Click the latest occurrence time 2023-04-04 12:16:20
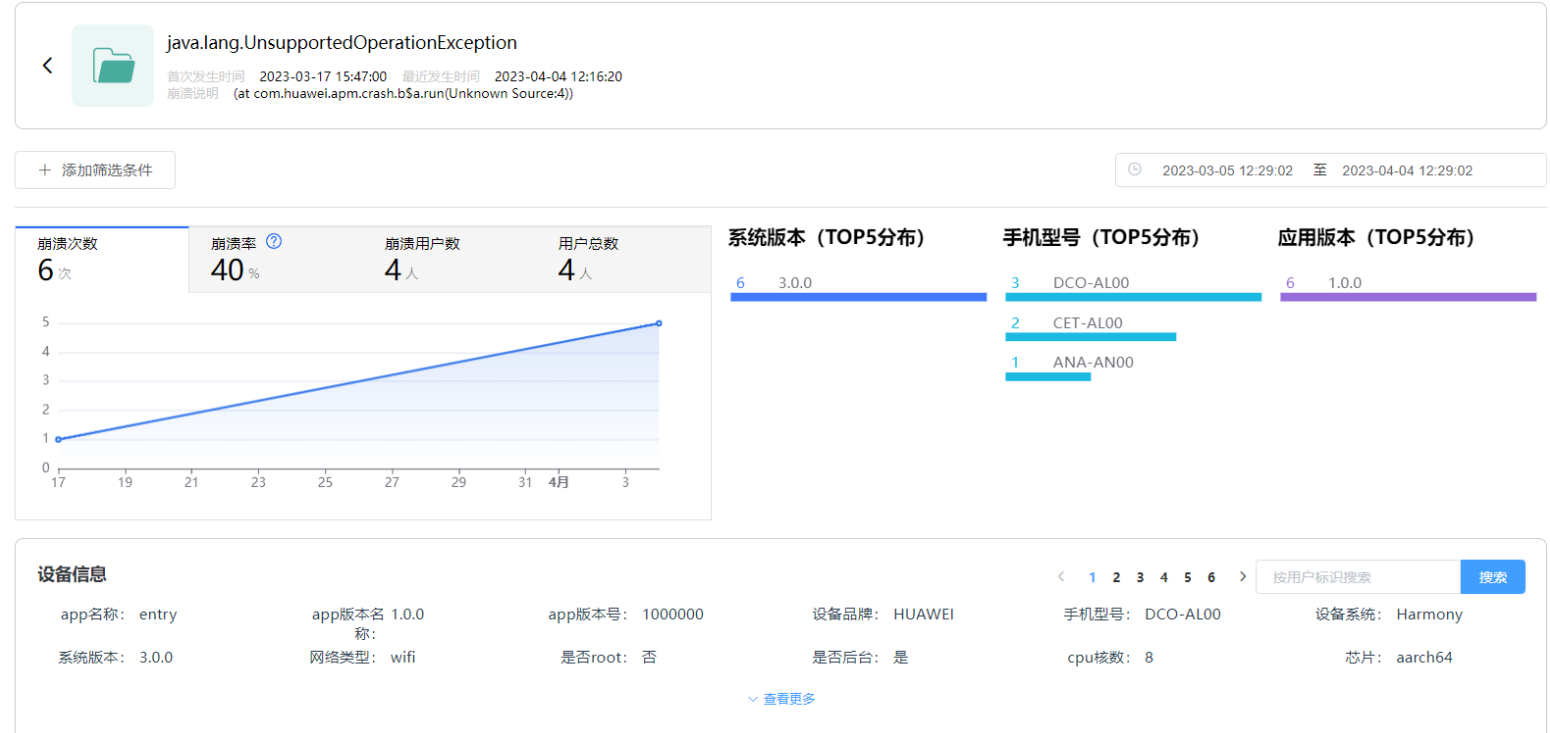Viewport: 1550px width, 733px height. pos(559,77)
